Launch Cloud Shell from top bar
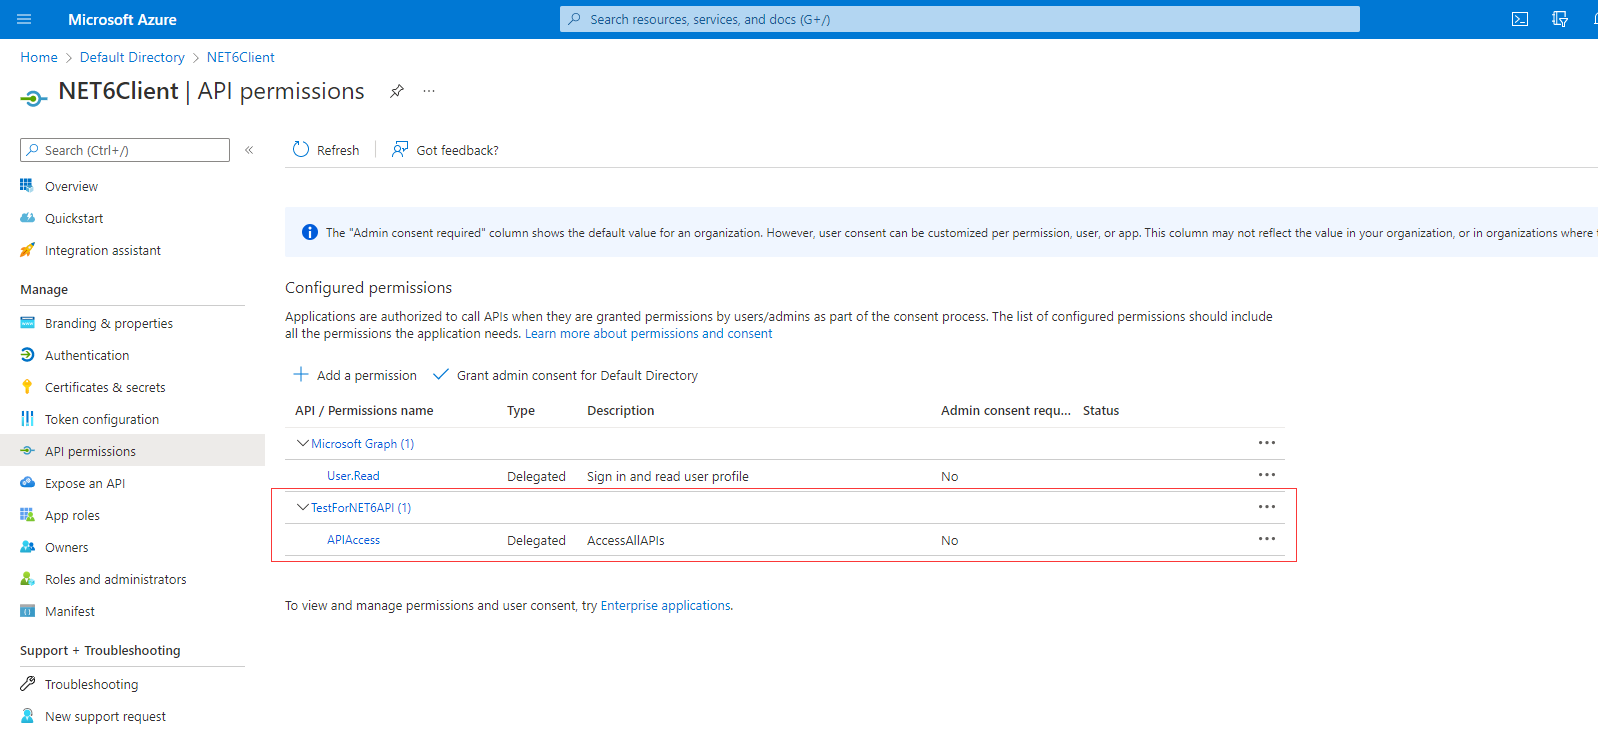Image resolution: width=1598 pixels, height=736 pixels. coord(1520,19)
